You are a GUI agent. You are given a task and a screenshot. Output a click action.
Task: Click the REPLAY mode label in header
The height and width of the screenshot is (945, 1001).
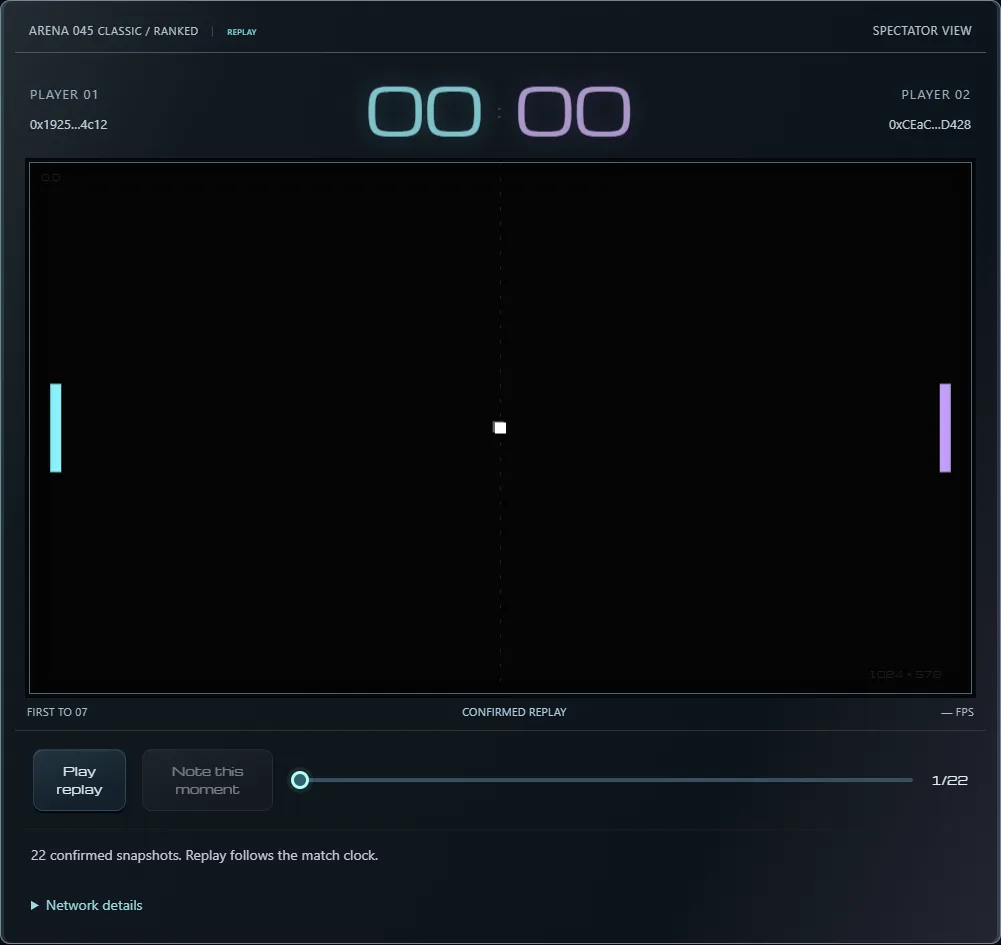[x=241, y=32]
